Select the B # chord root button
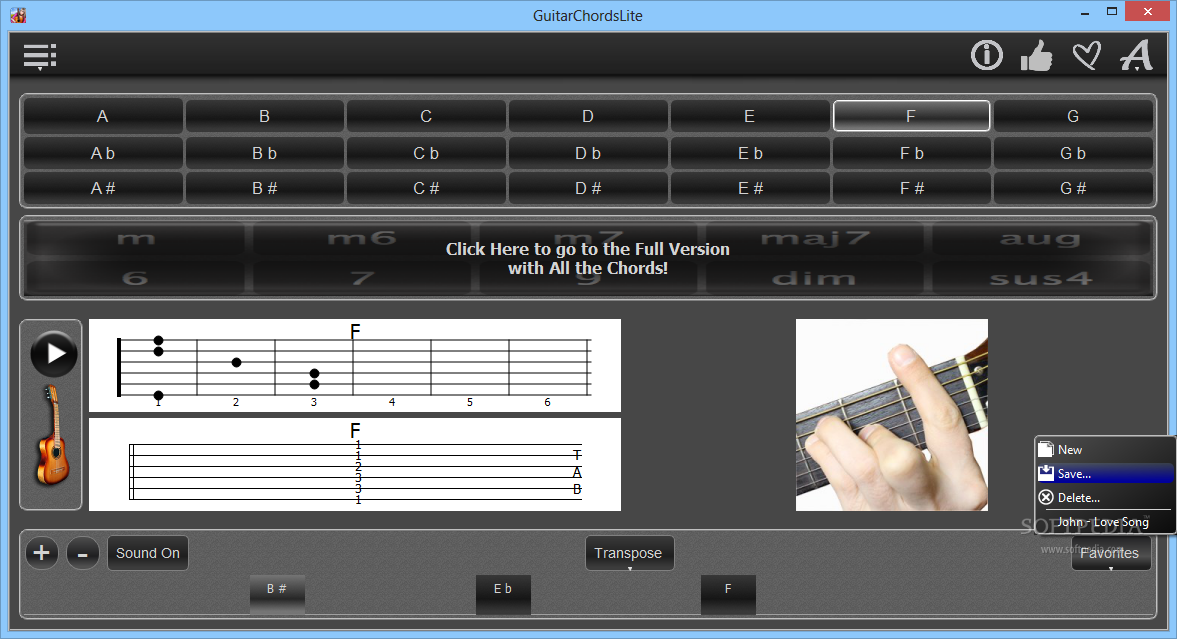The height and width of the screenshot is (639, 1177). click(x=264, y=188)
